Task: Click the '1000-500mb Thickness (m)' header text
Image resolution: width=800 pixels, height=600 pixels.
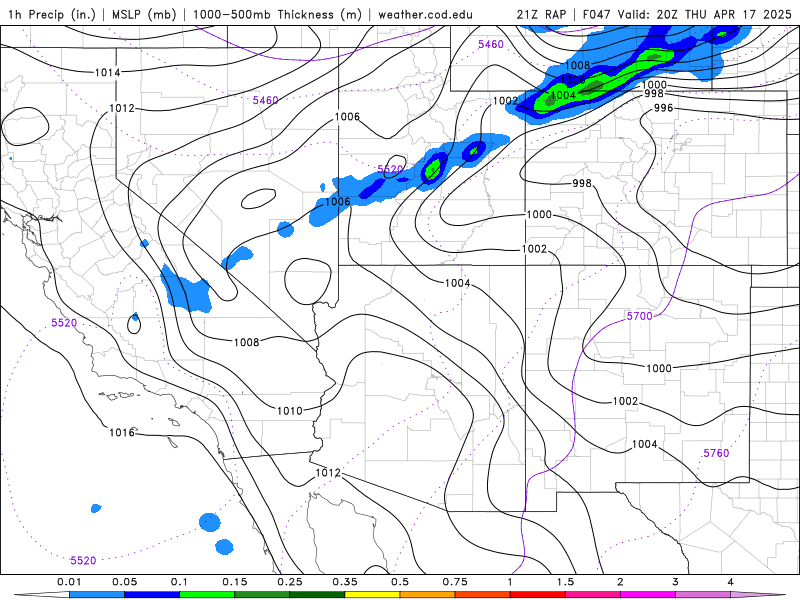Action: click(x=277, y=14)
